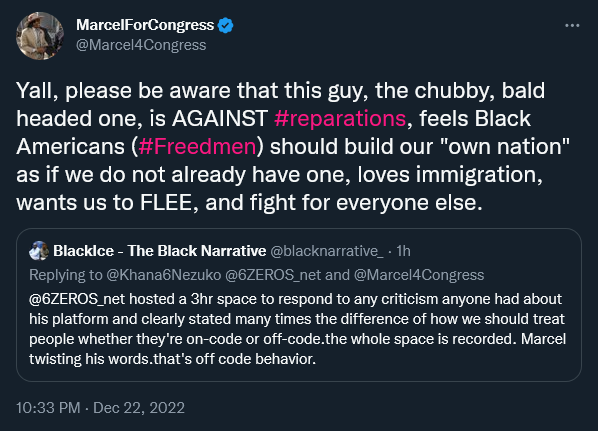
Task: Follow the #reparations hashtag
Action: click(x=340, y=118)
